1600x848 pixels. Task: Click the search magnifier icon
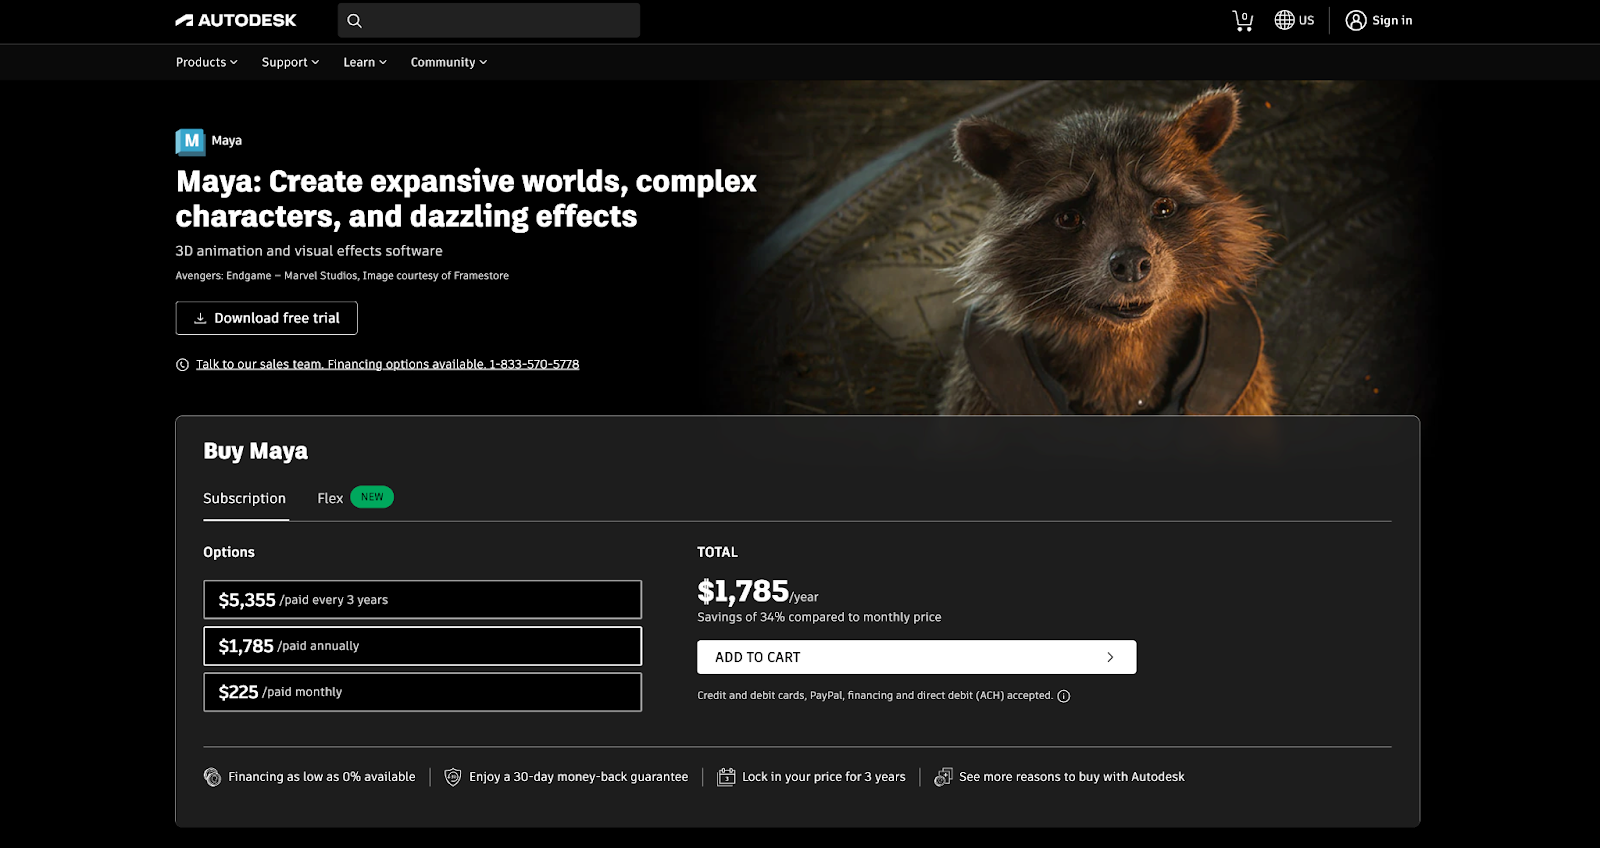coord(354,20)
